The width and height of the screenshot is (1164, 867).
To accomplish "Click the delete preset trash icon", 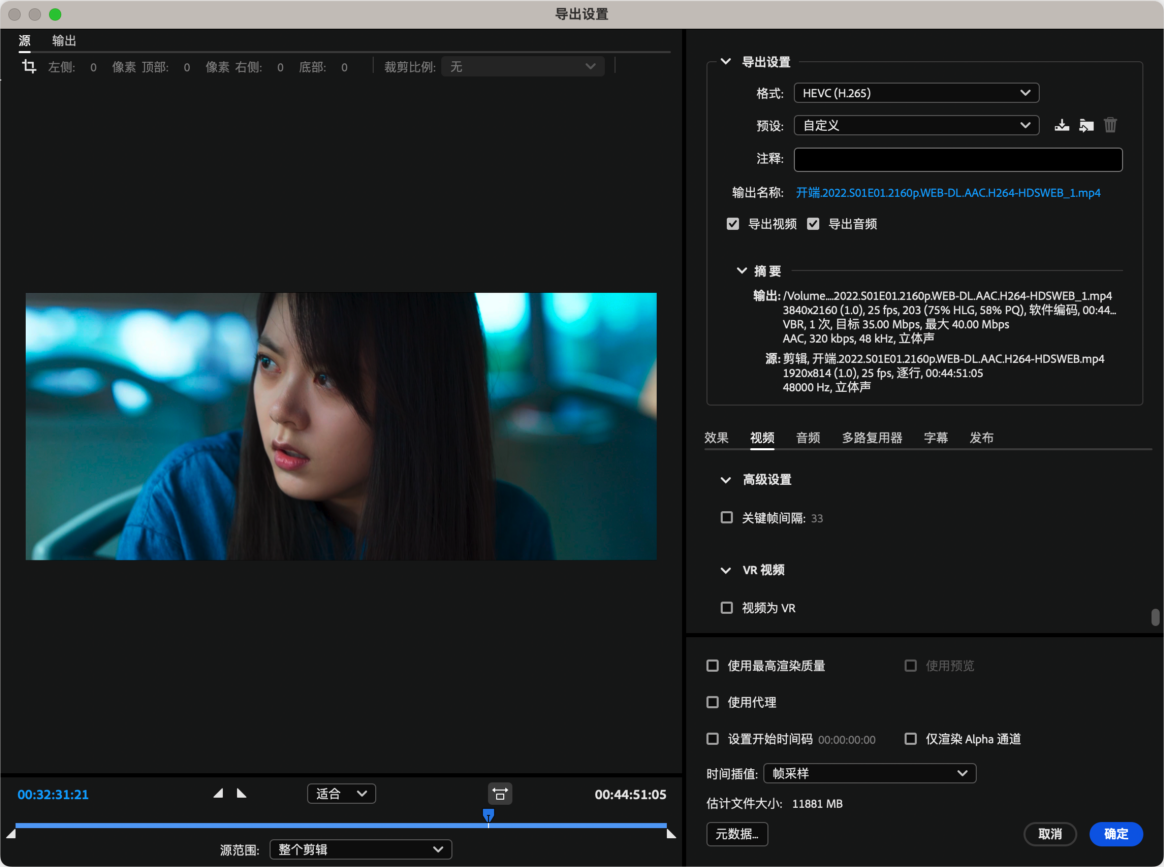I will (x=1110, y=125).
